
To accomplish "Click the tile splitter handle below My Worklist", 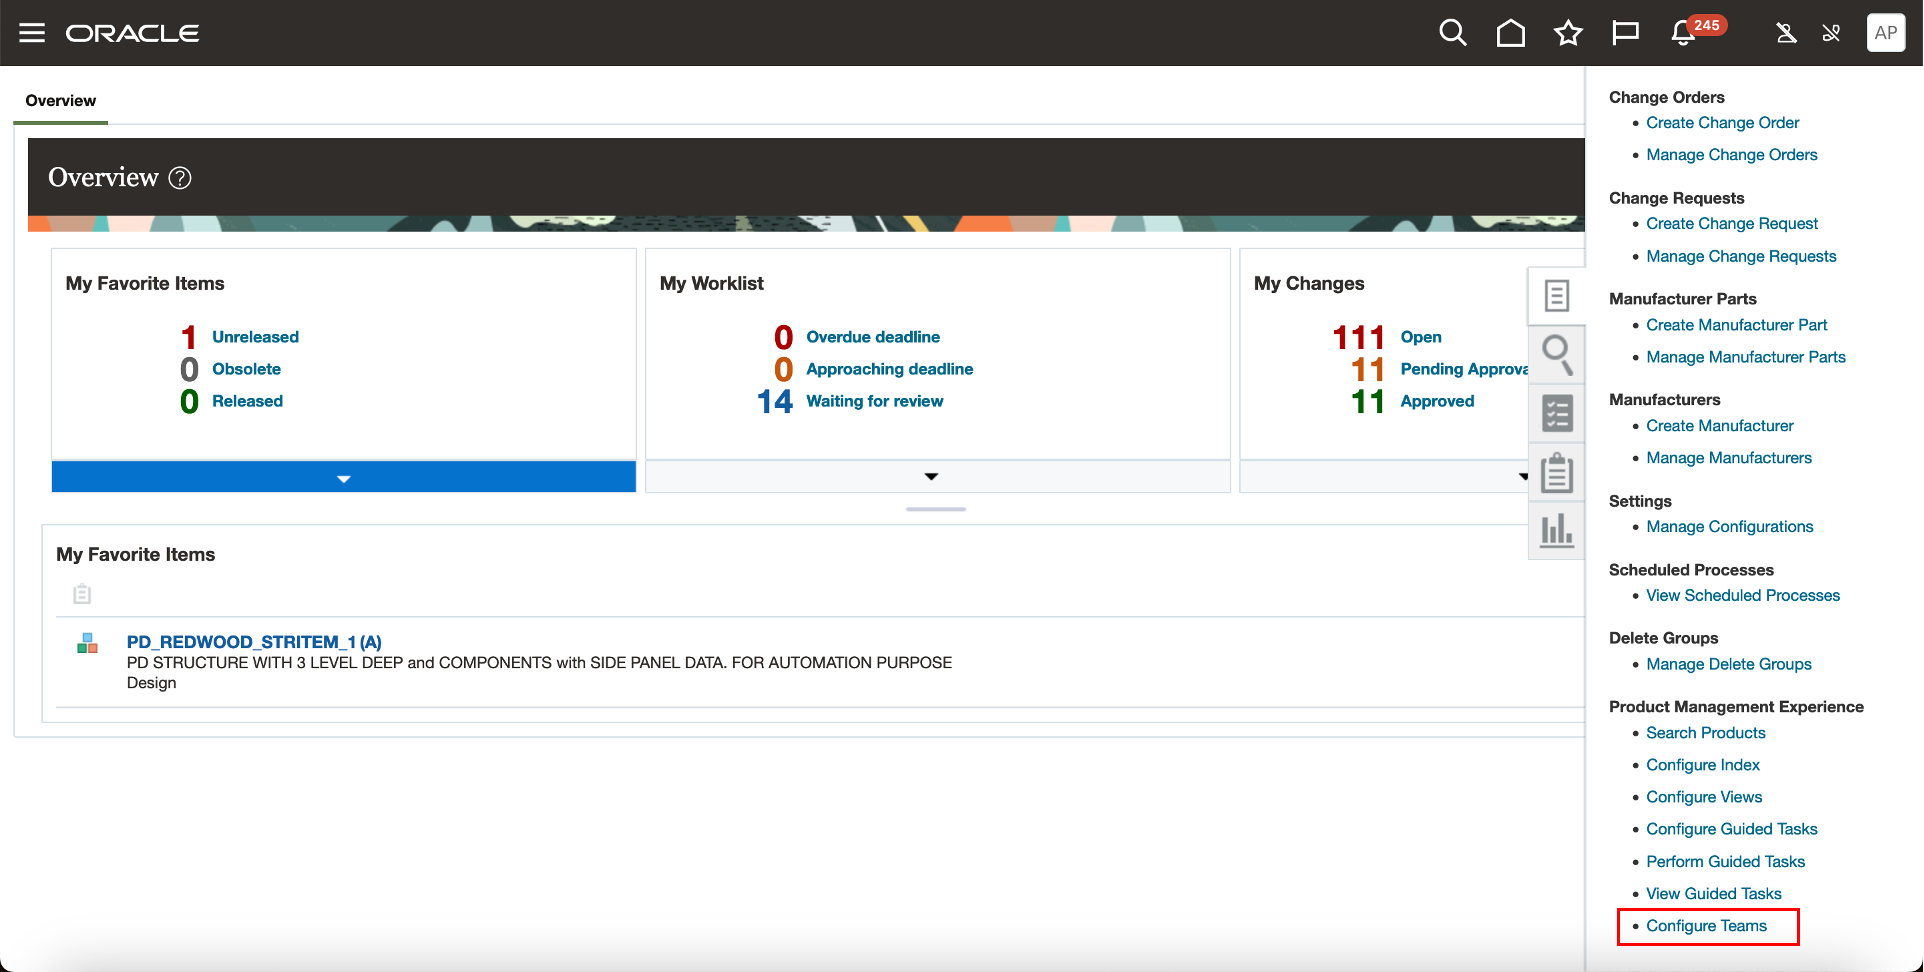I will pos(936,509).
